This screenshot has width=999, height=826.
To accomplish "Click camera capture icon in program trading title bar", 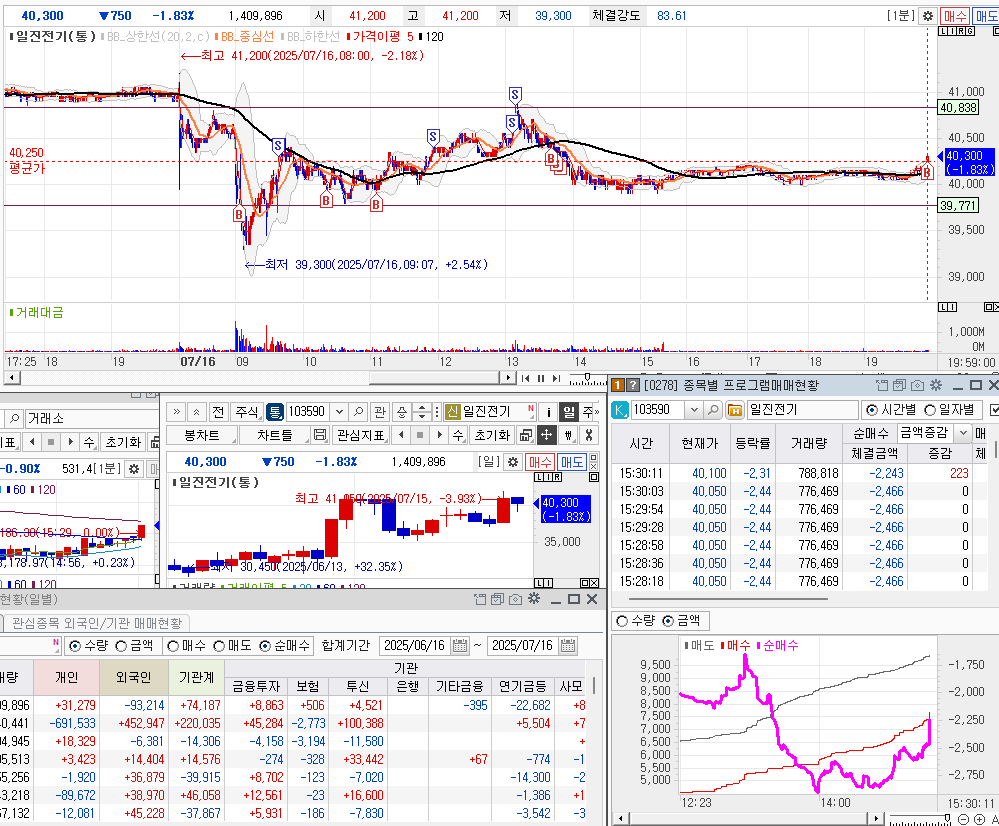I will pyautogui.click(x=917, y=385).
